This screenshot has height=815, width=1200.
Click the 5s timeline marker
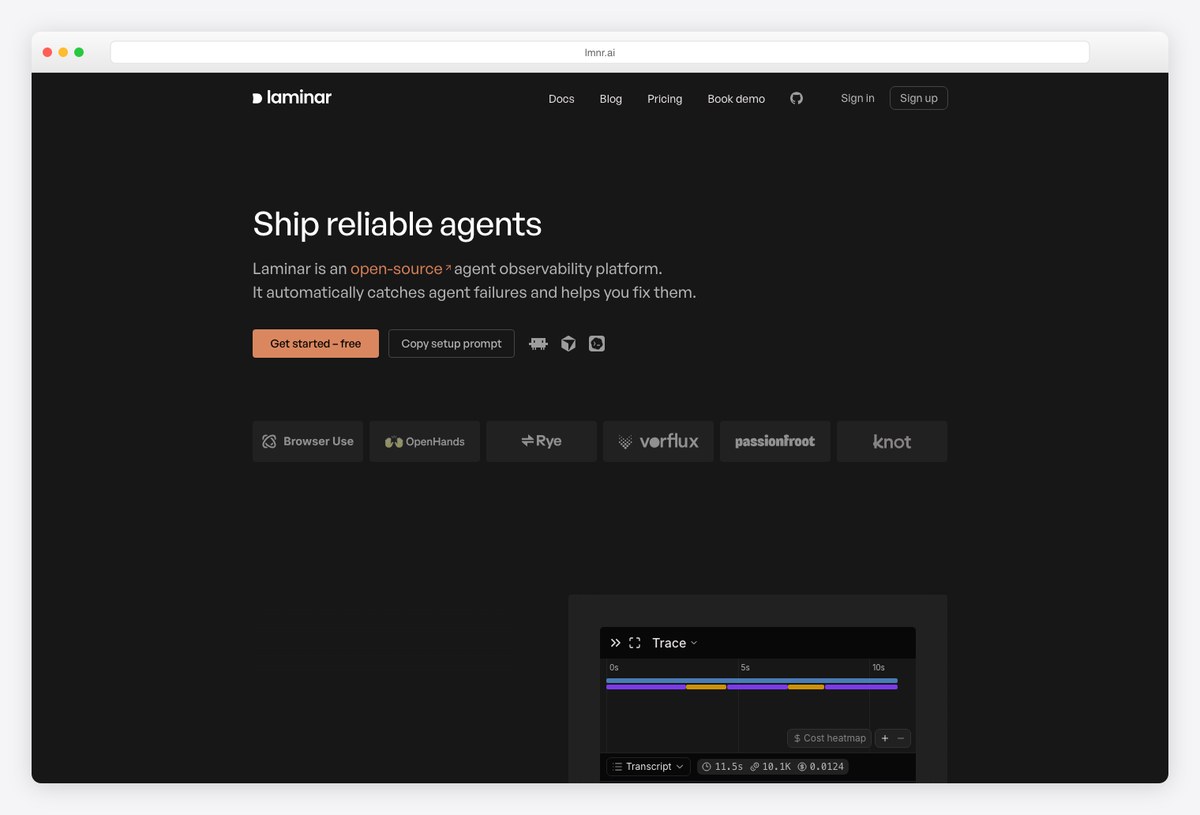(745, 667)
